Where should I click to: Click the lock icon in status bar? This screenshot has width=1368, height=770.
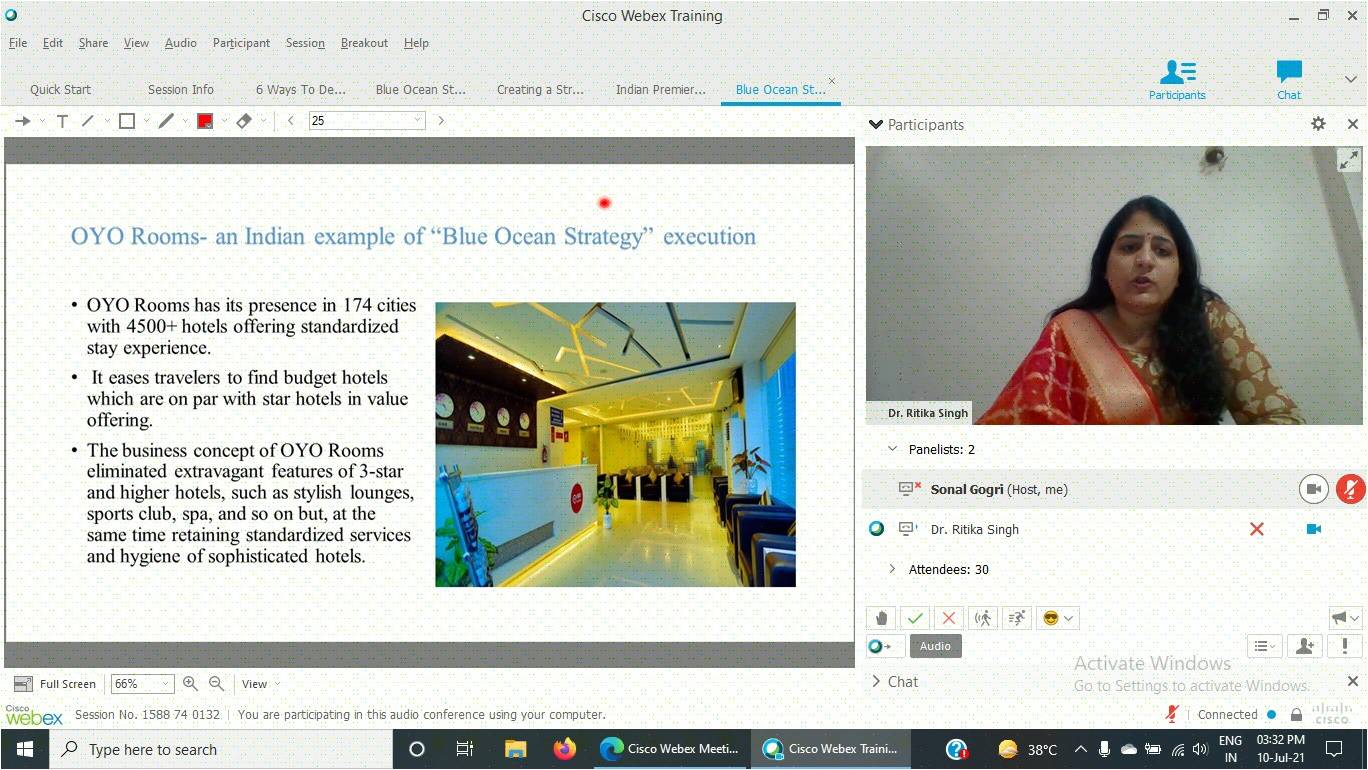(x=1296, y=715)
